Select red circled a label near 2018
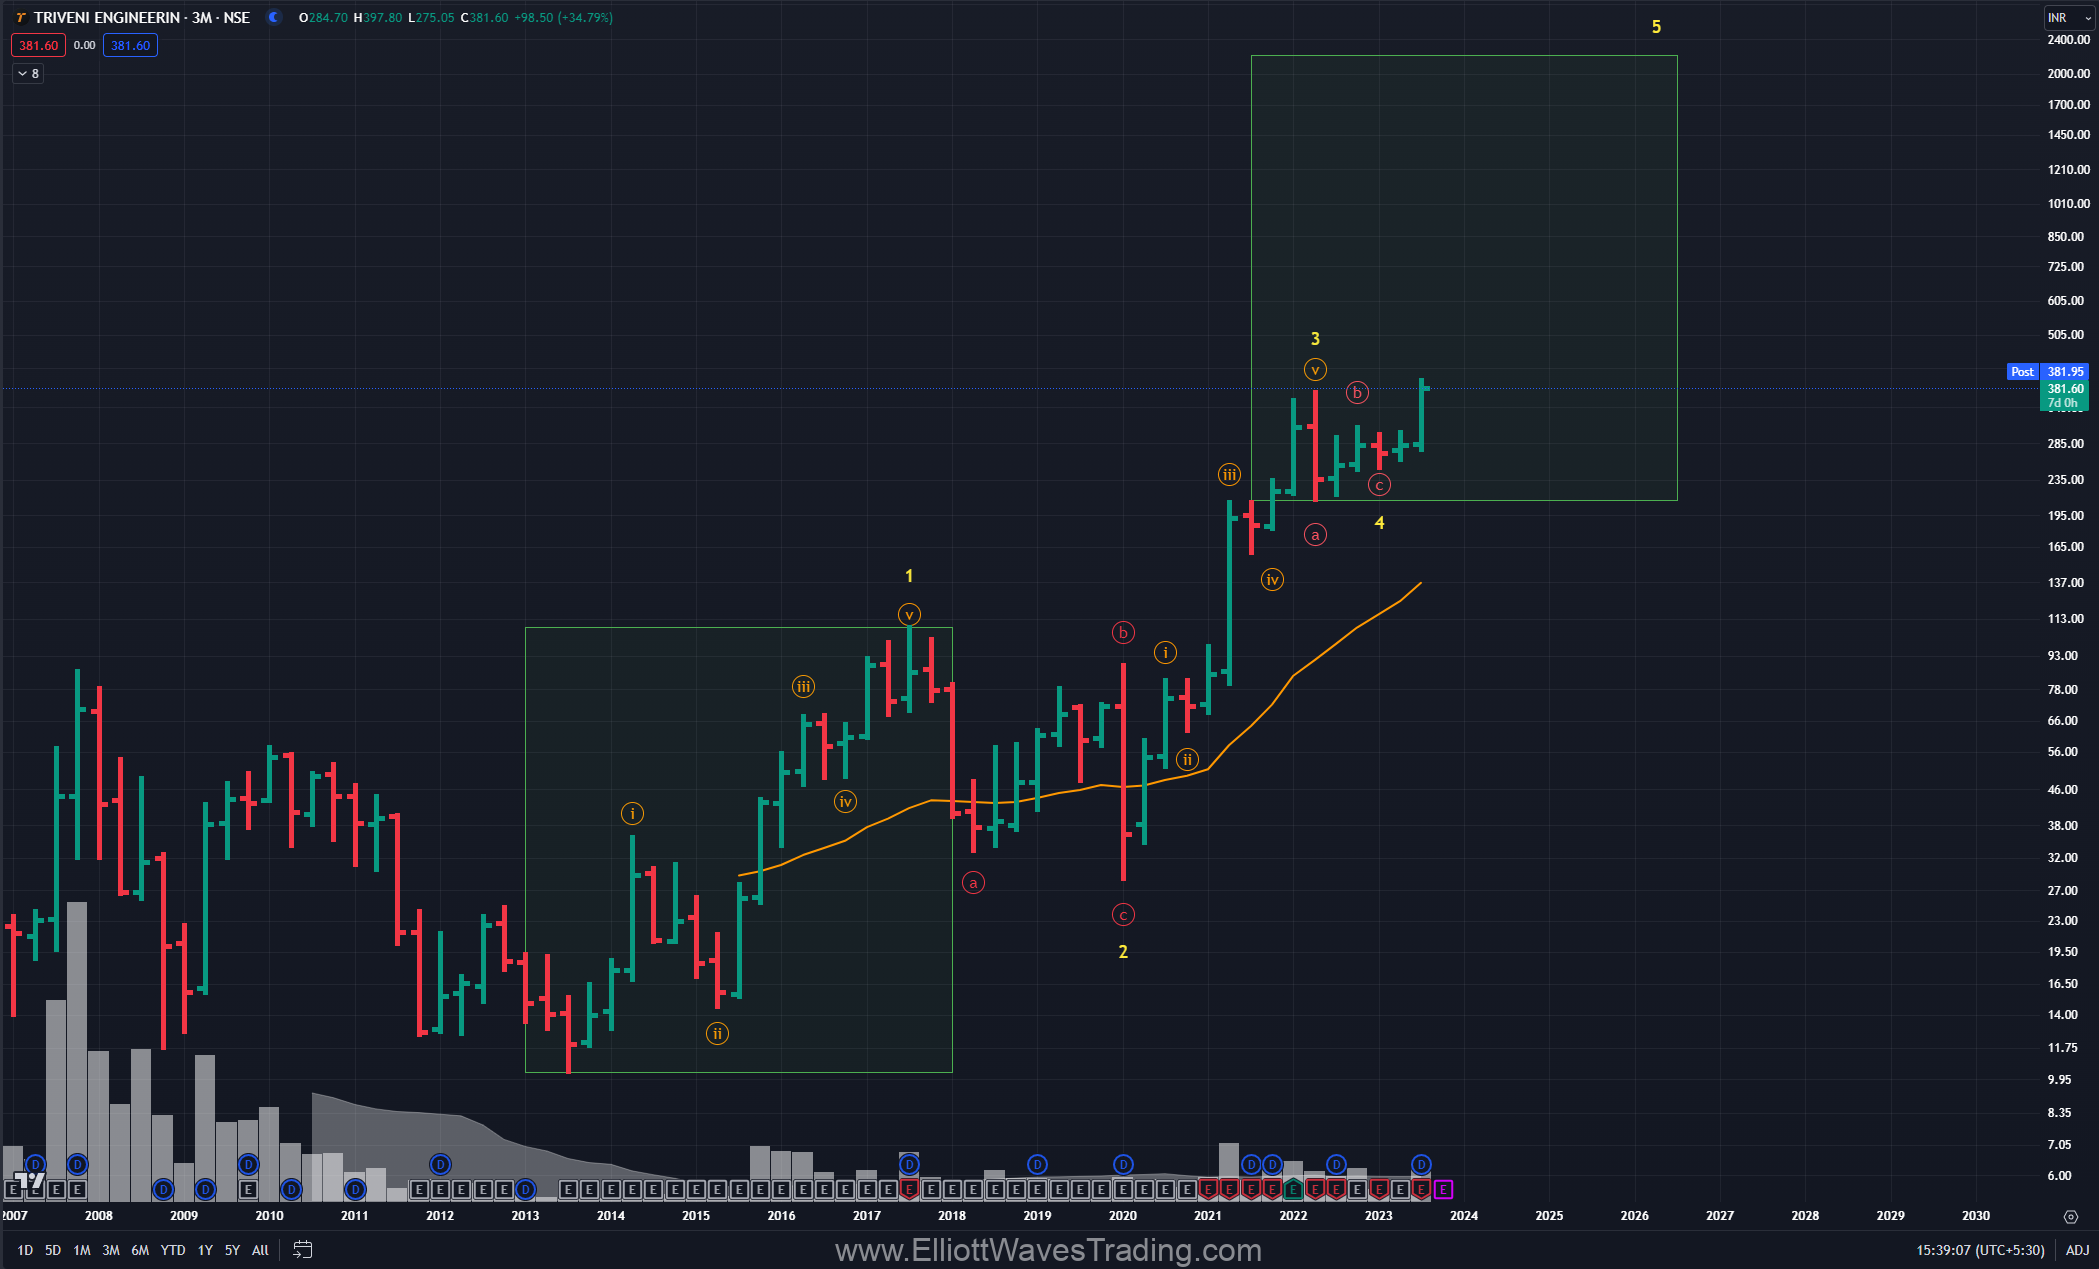This screenshot has width=2099, height=1269. (973, 882)
